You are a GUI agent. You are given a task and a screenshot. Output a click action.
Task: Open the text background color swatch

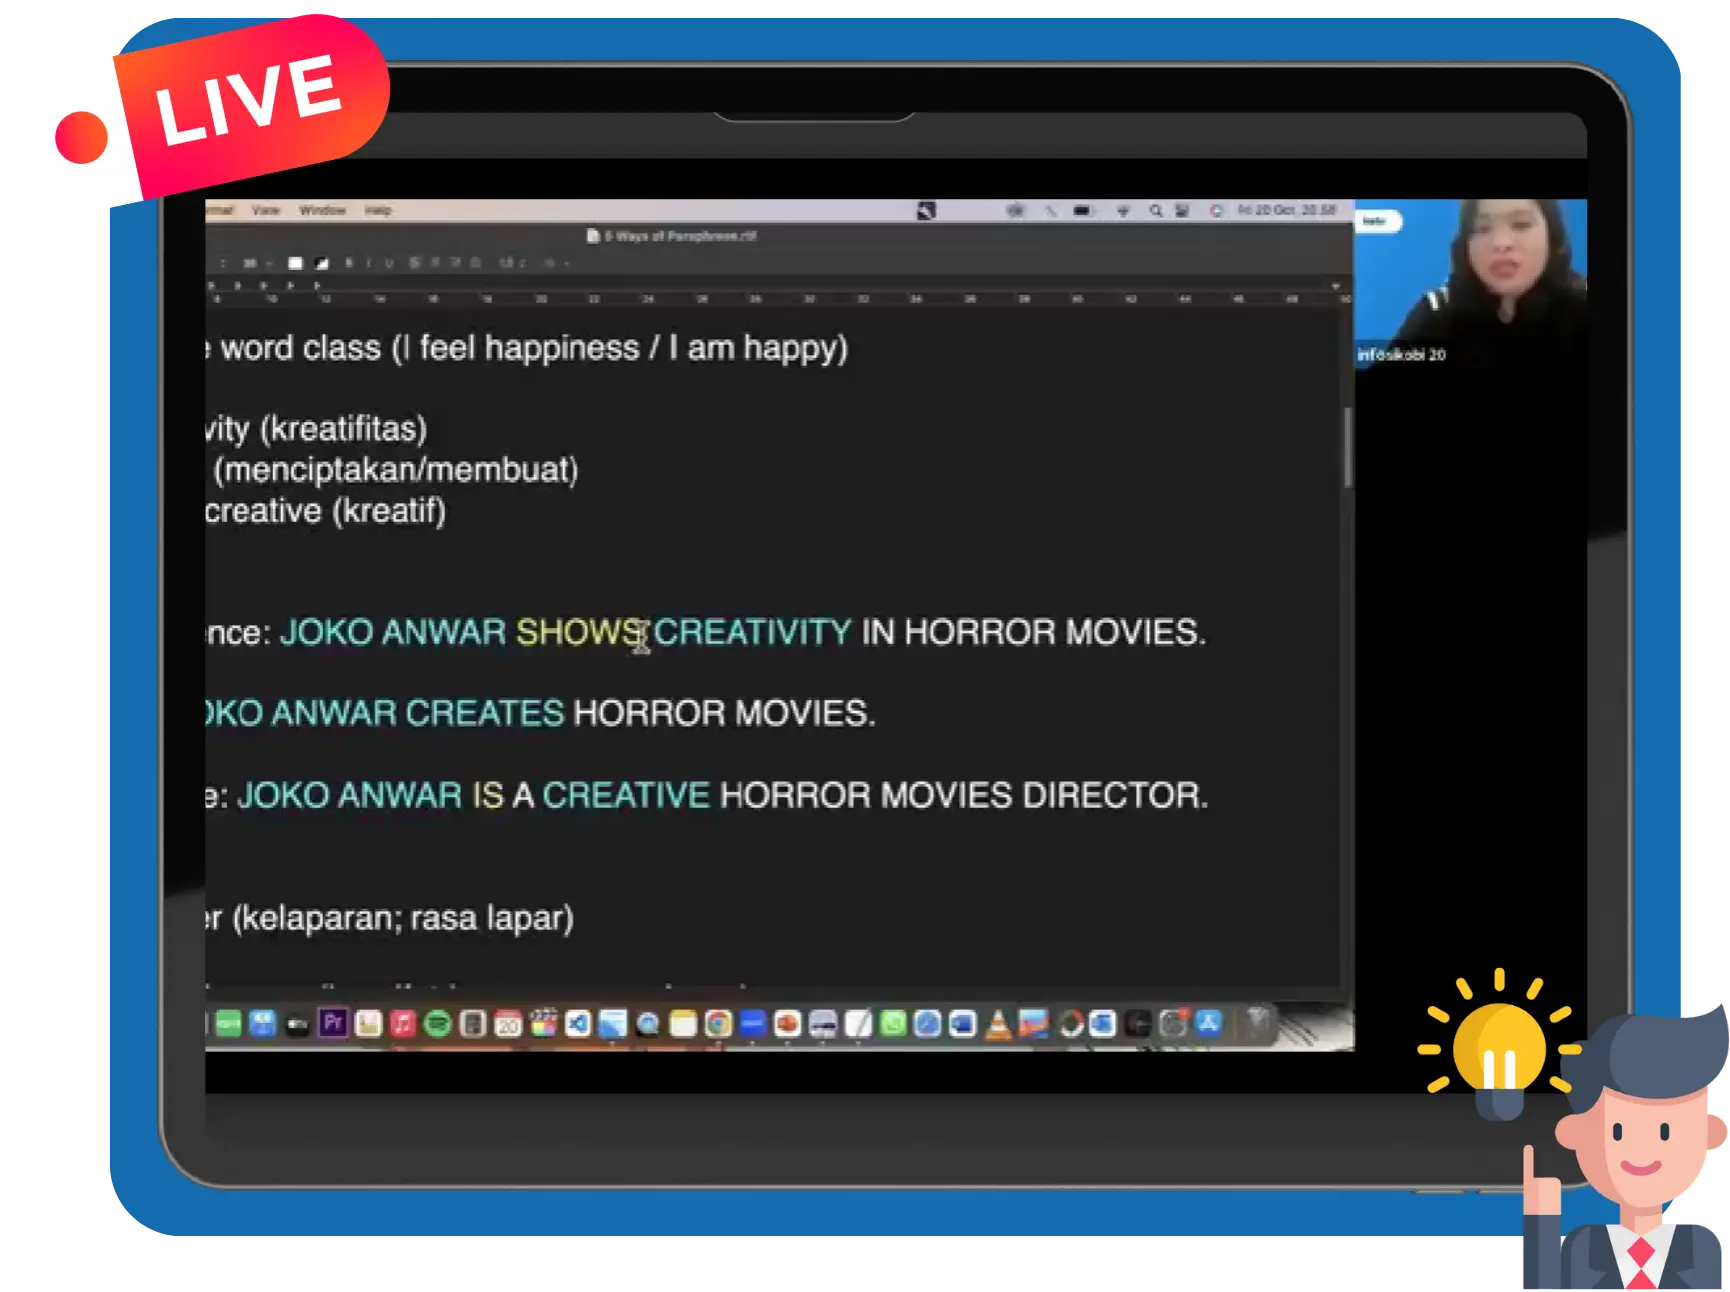pos(321,263)
